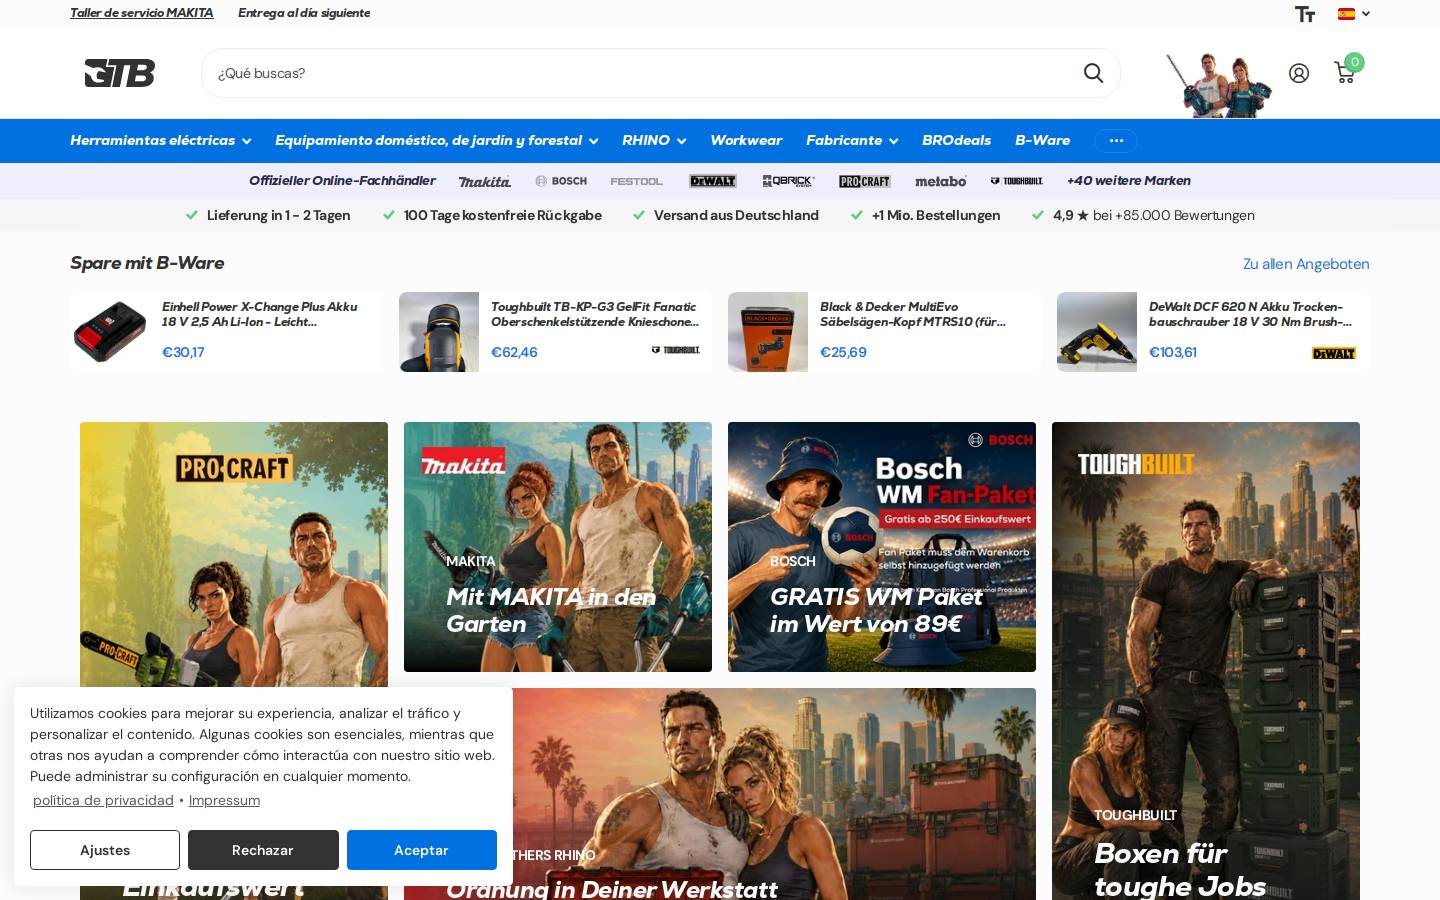This screenshot has width=1440, height=900.
Task: Click the Lieferung in 1 - 2 Tagen text
Action: tap(278, 215)
